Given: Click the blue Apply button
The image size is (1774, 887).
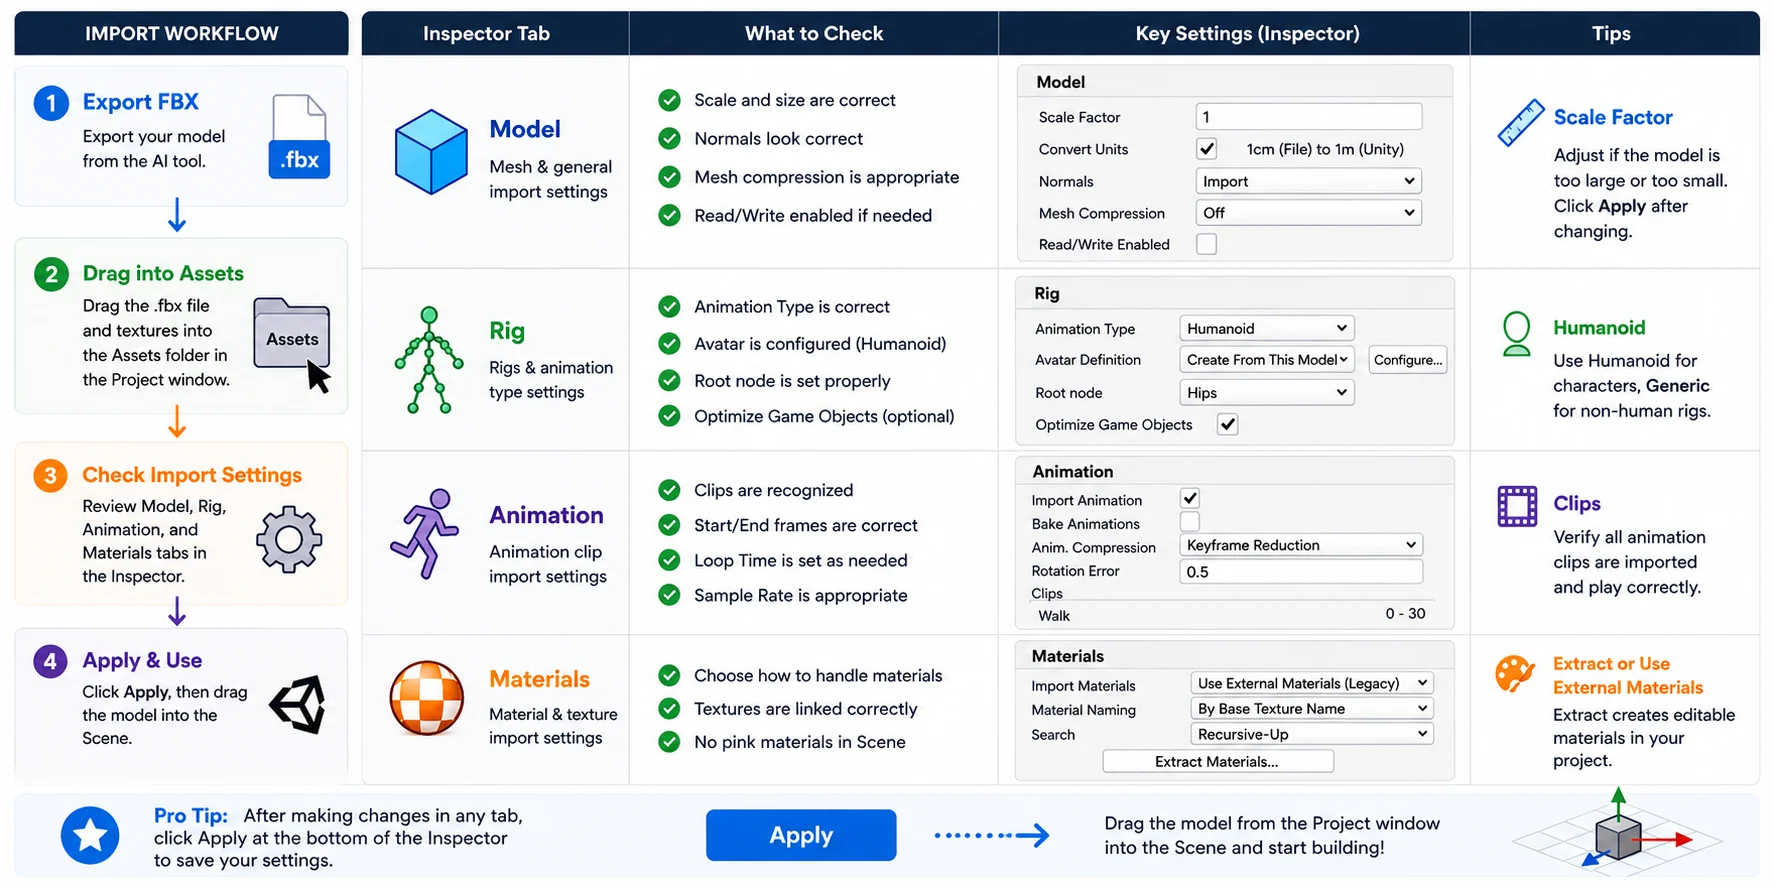Looking at the screenshot, I should pos(801,835).
